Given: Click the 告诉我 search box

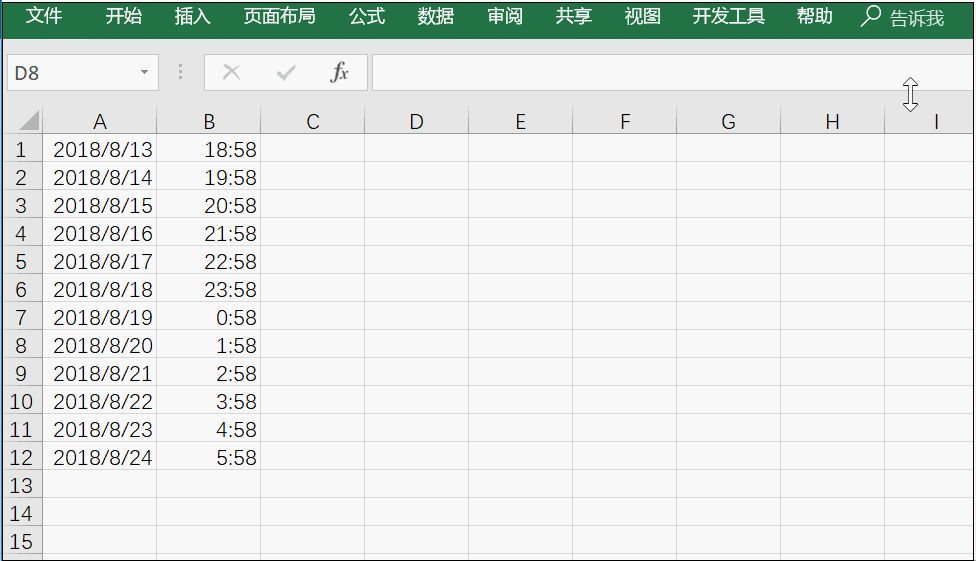Looking at the screenshot, I should tap(917, 18).
